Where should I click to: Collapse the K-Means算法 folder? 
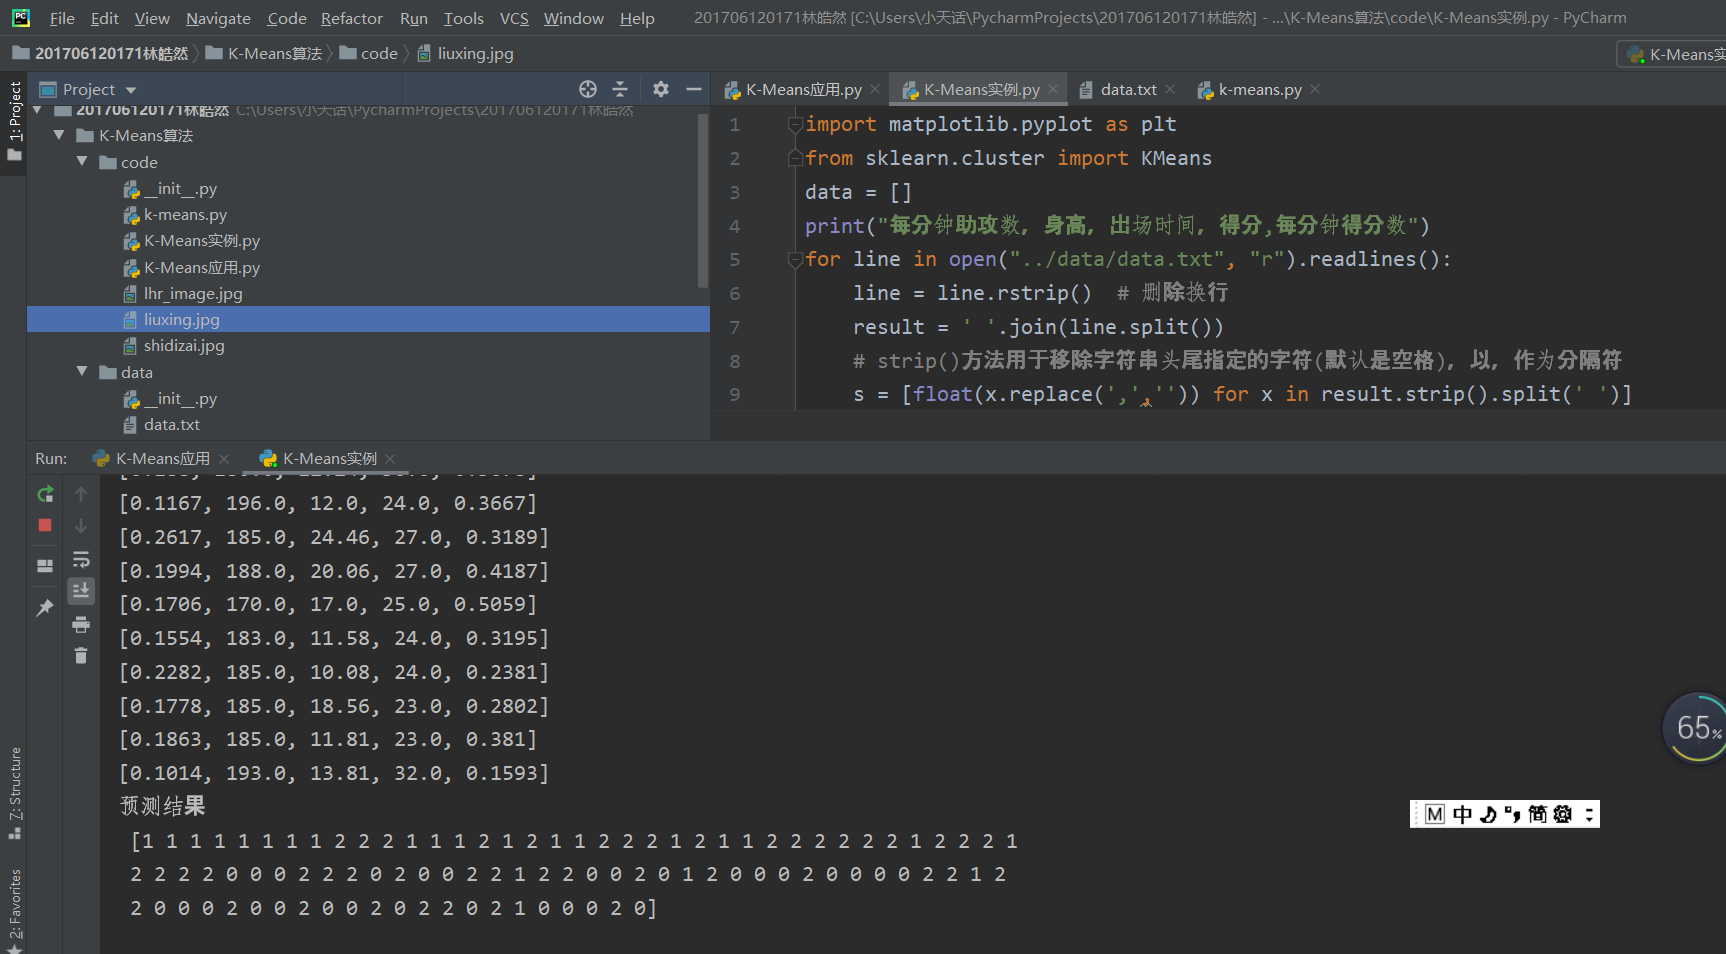pos(59,135)
